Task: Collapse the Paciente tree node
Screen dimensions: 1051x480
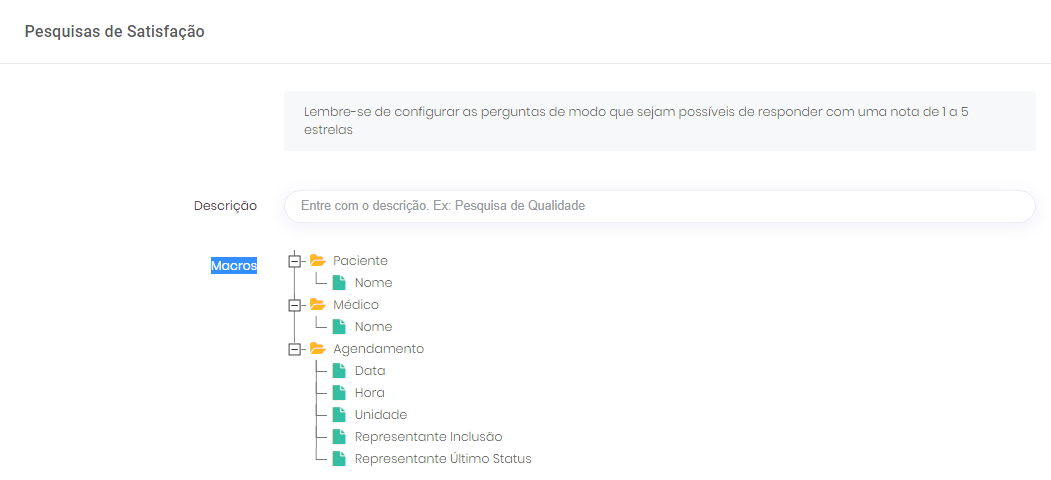Action: (294, 261)
